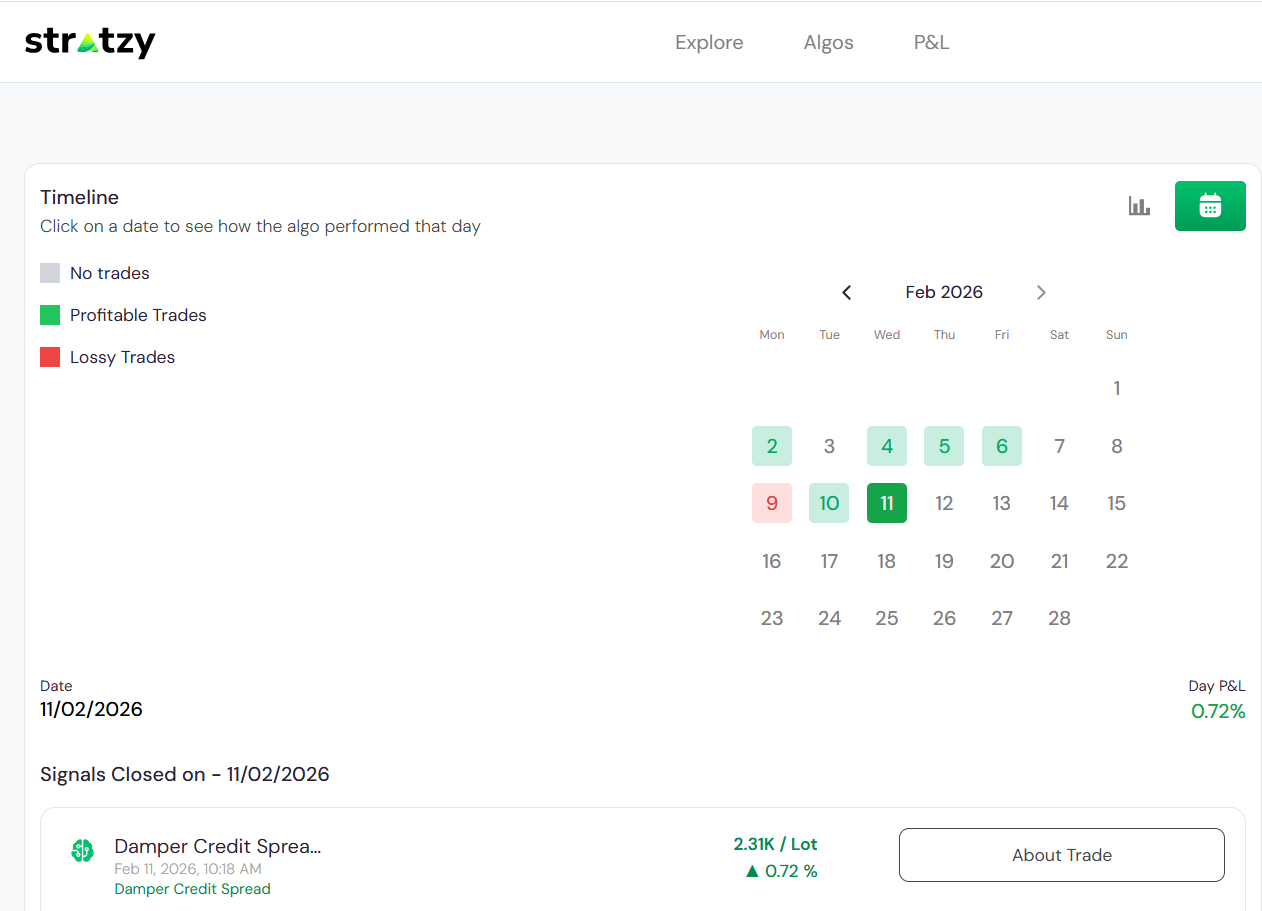Image resolution: width=1262 pixels, height=911 pixels.
Task: Click February 18 in the calendar
Action: tap(886, 561)
